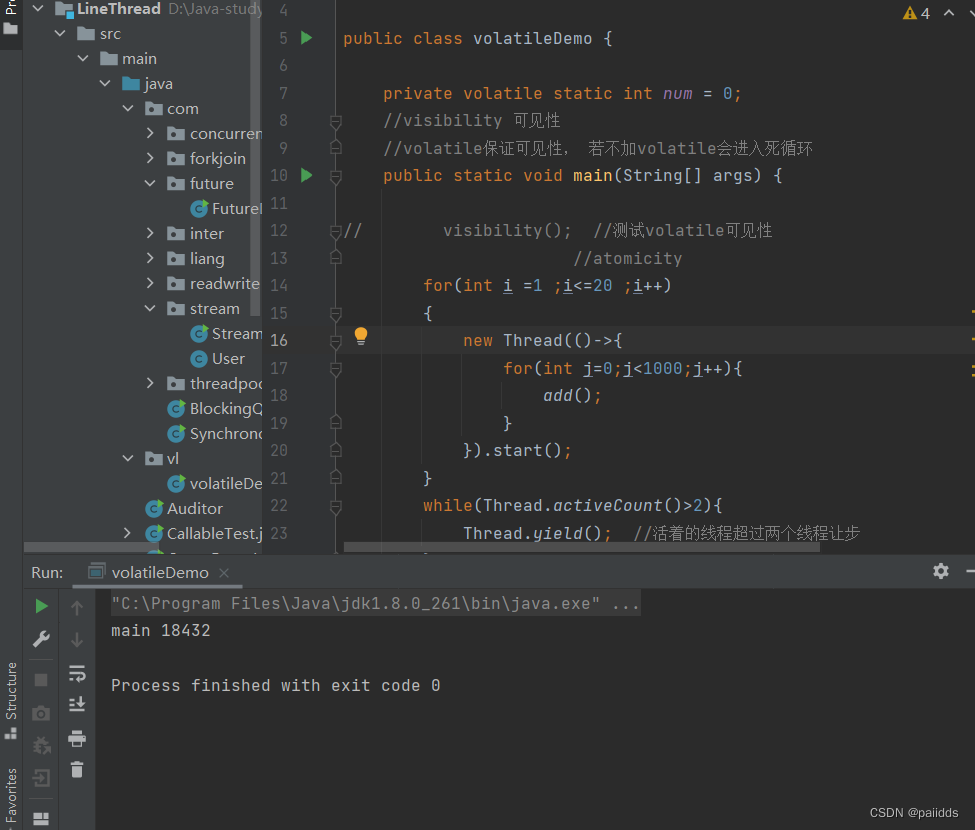Toggle soft-wrap in the console toolbar
Viewport: 975px width, 830px height.
click(x=77, y=673)
